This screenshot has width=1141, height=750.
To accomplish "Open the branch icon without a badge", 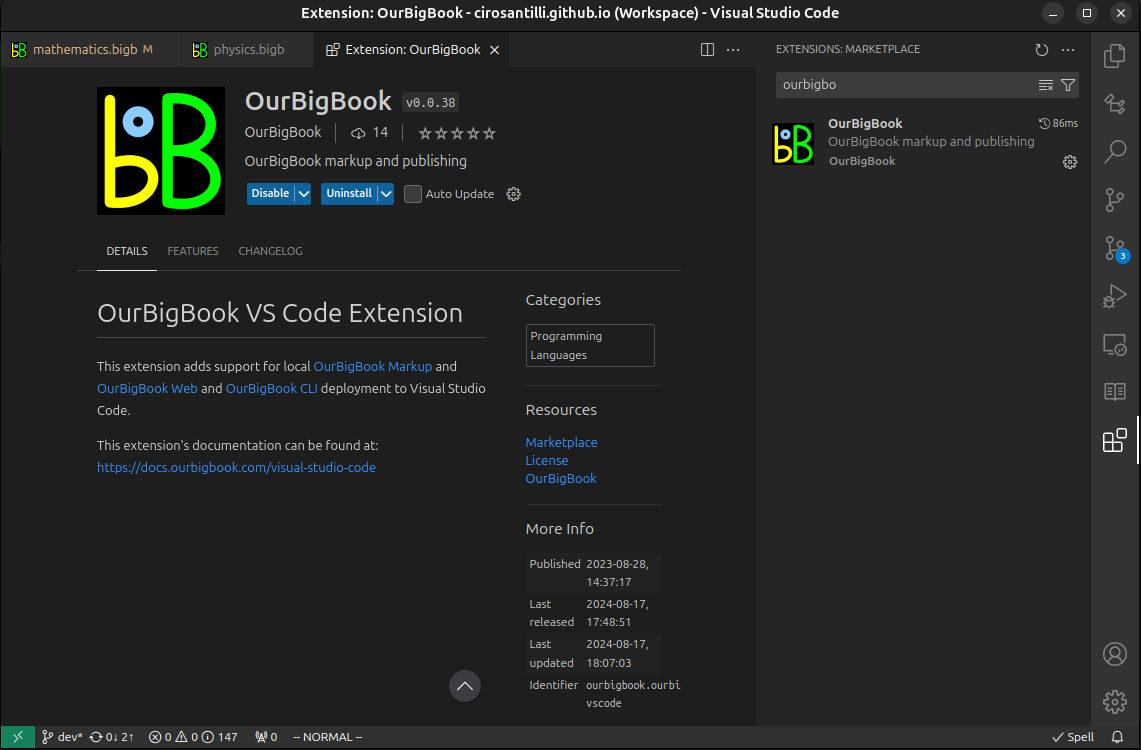I will pos(1114,199).
